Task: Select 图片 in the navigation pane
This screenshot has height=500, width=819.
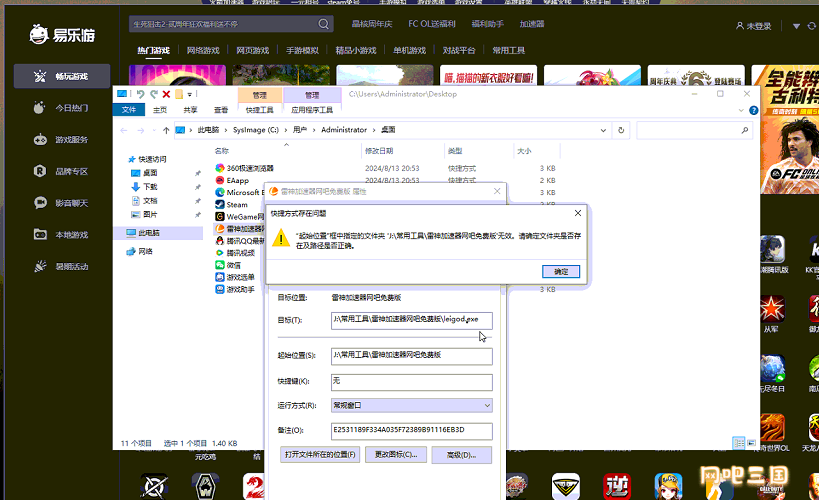Action: [150, 215]
